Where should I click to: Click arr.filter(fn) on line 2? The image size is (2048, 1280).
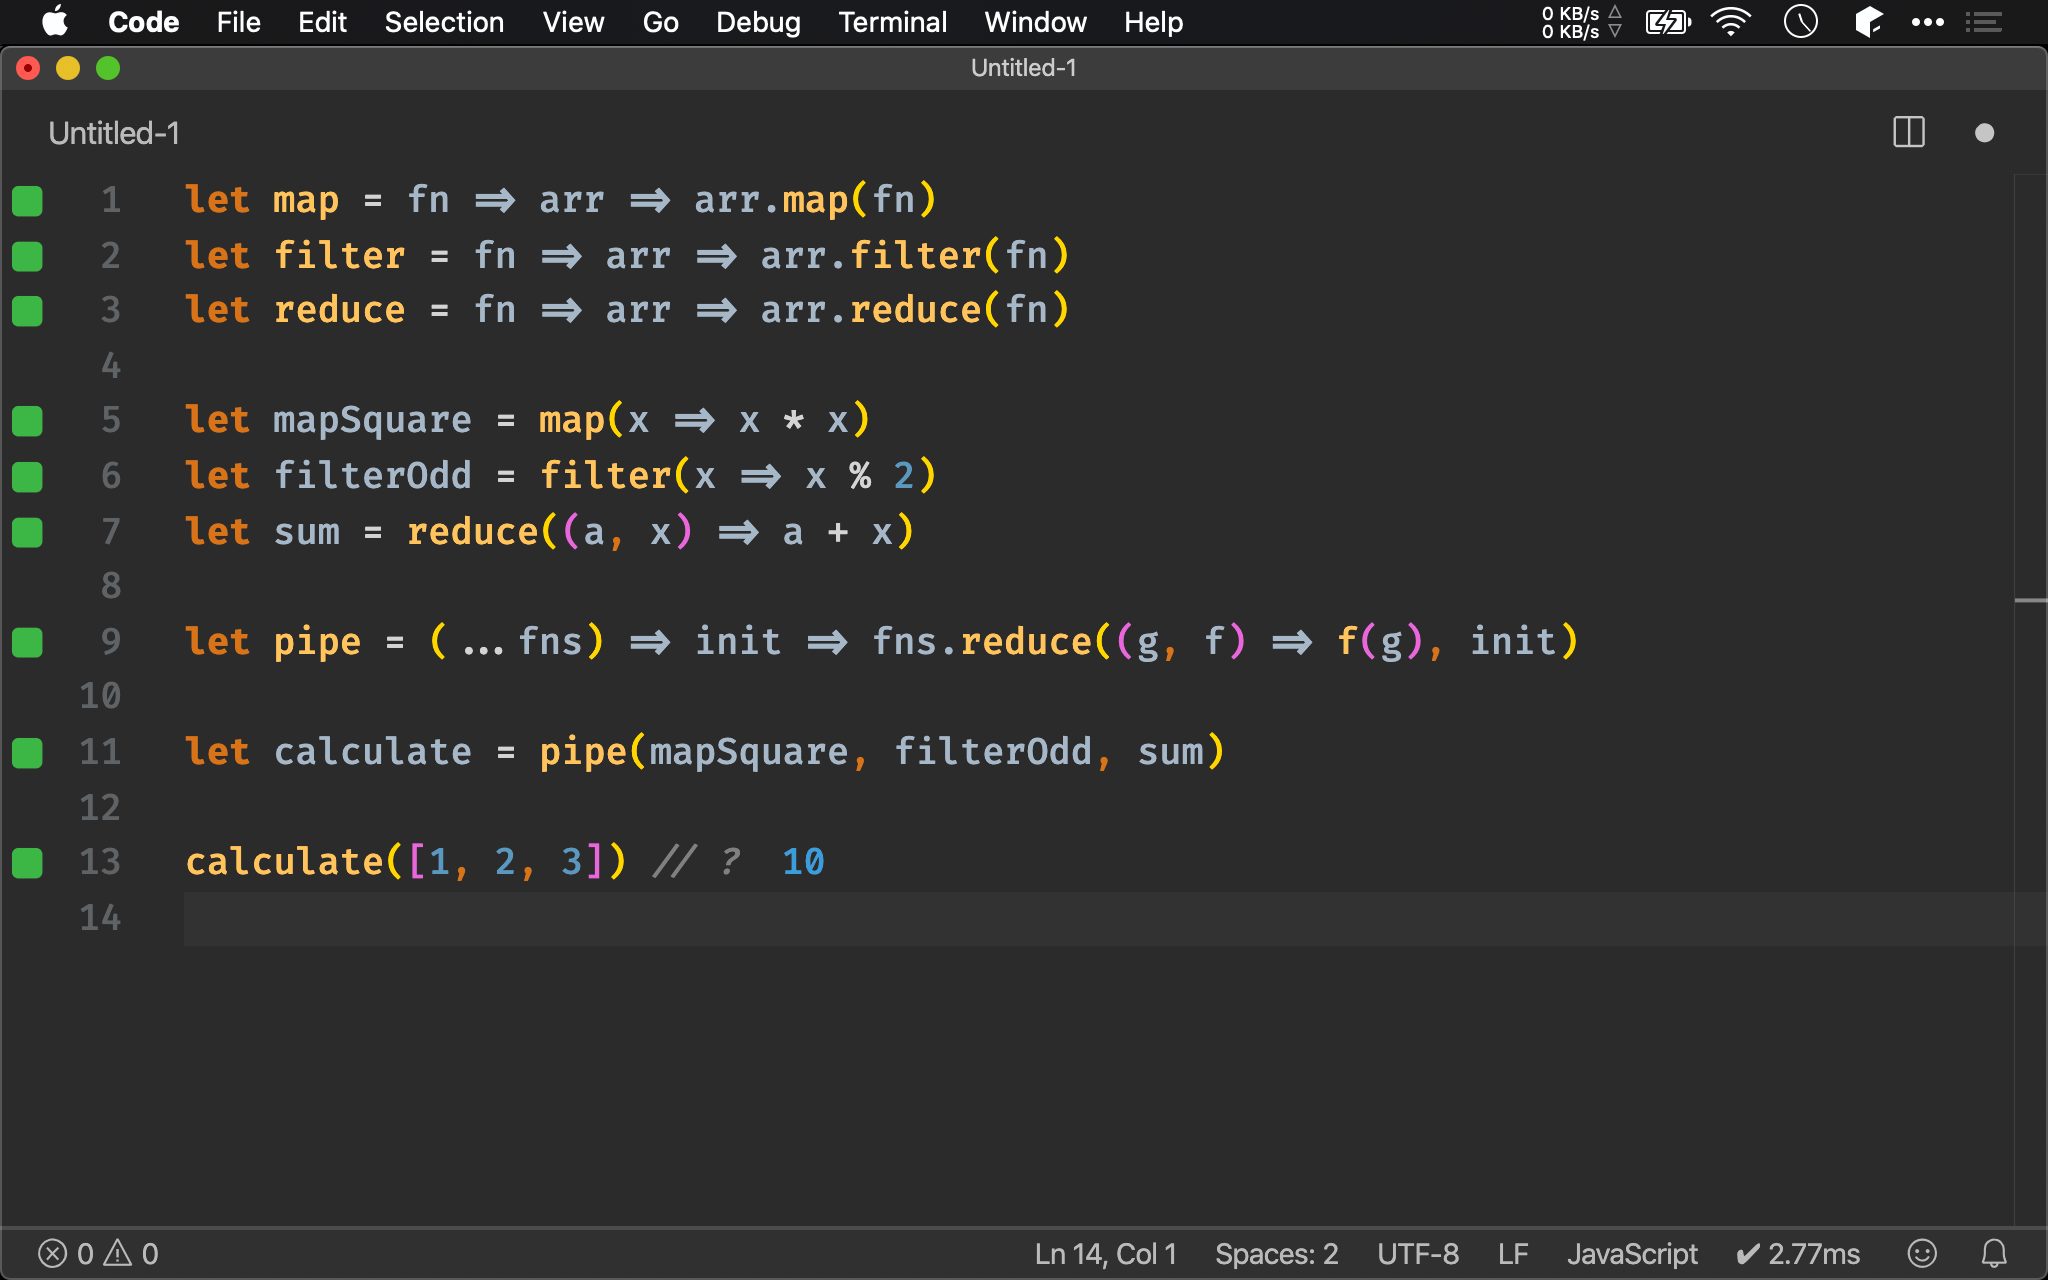(915, 256)
